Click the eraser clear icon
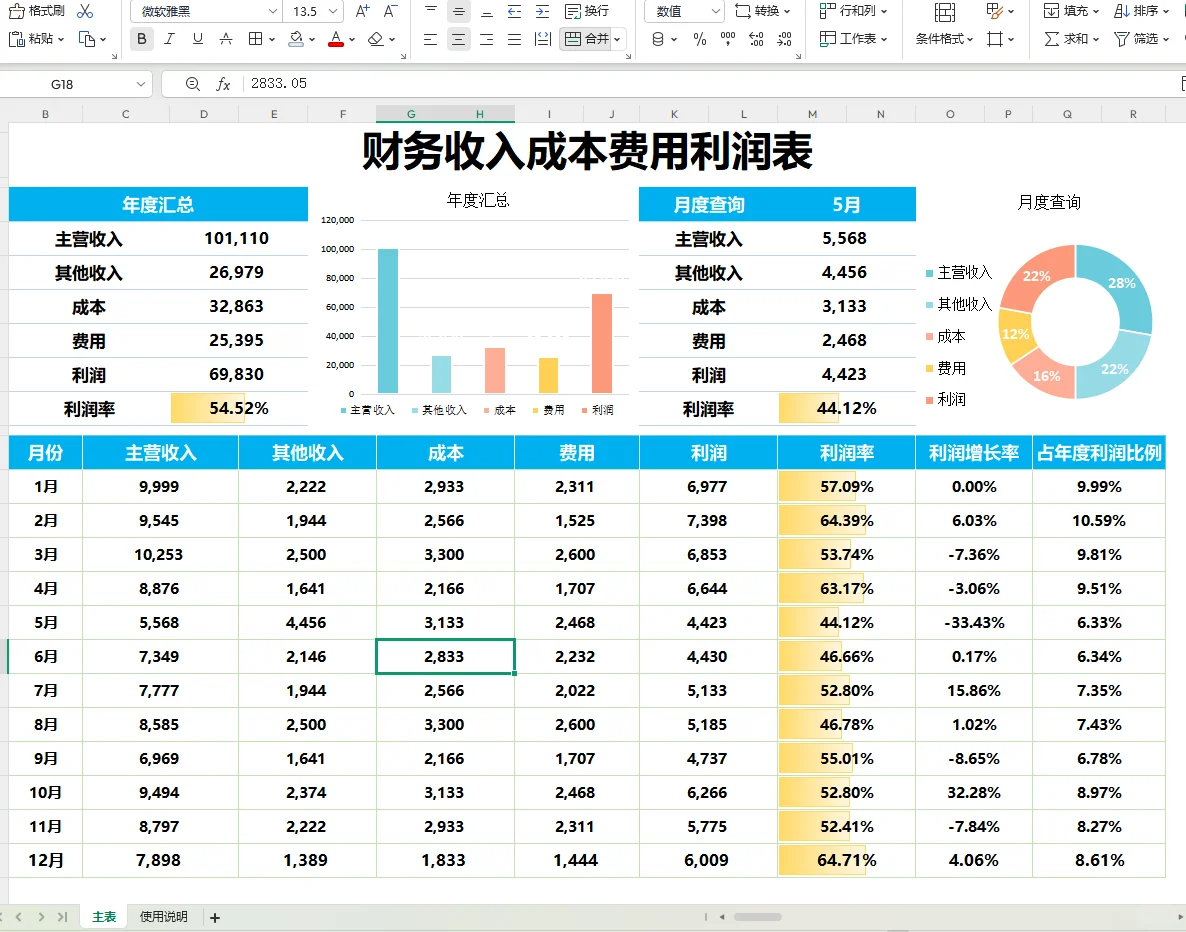Image resolution: width=1186 pixels, height=932 pixels. pyautogui.click(x=375, y=39)
